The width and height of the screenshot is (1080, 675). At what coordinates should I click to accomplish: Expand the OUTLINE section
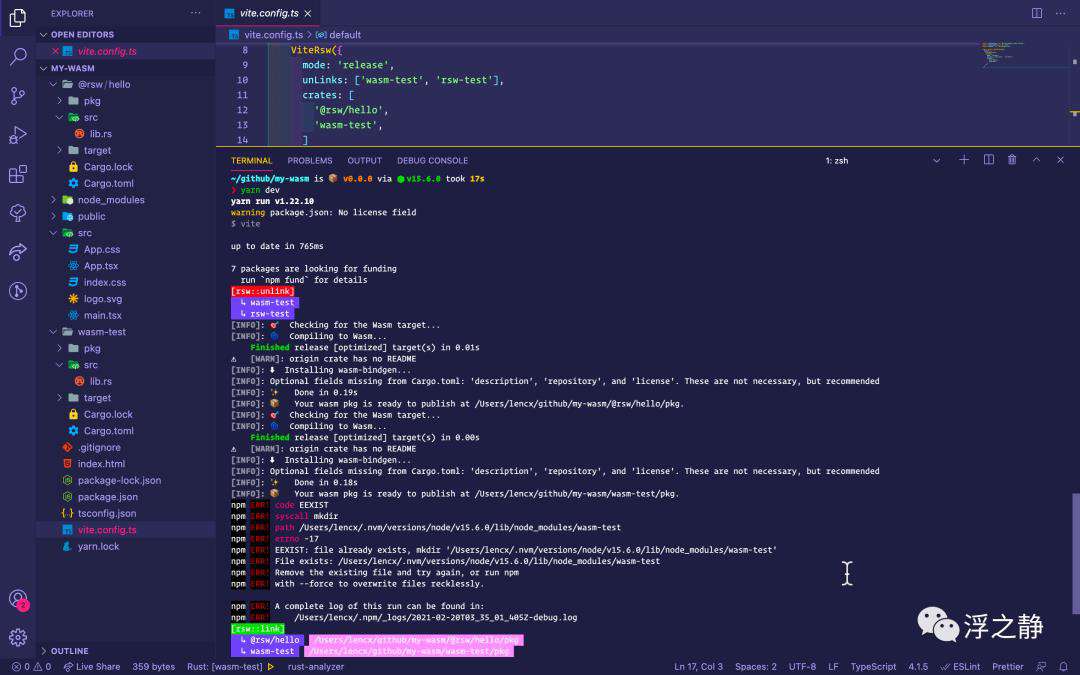point(69,651)
